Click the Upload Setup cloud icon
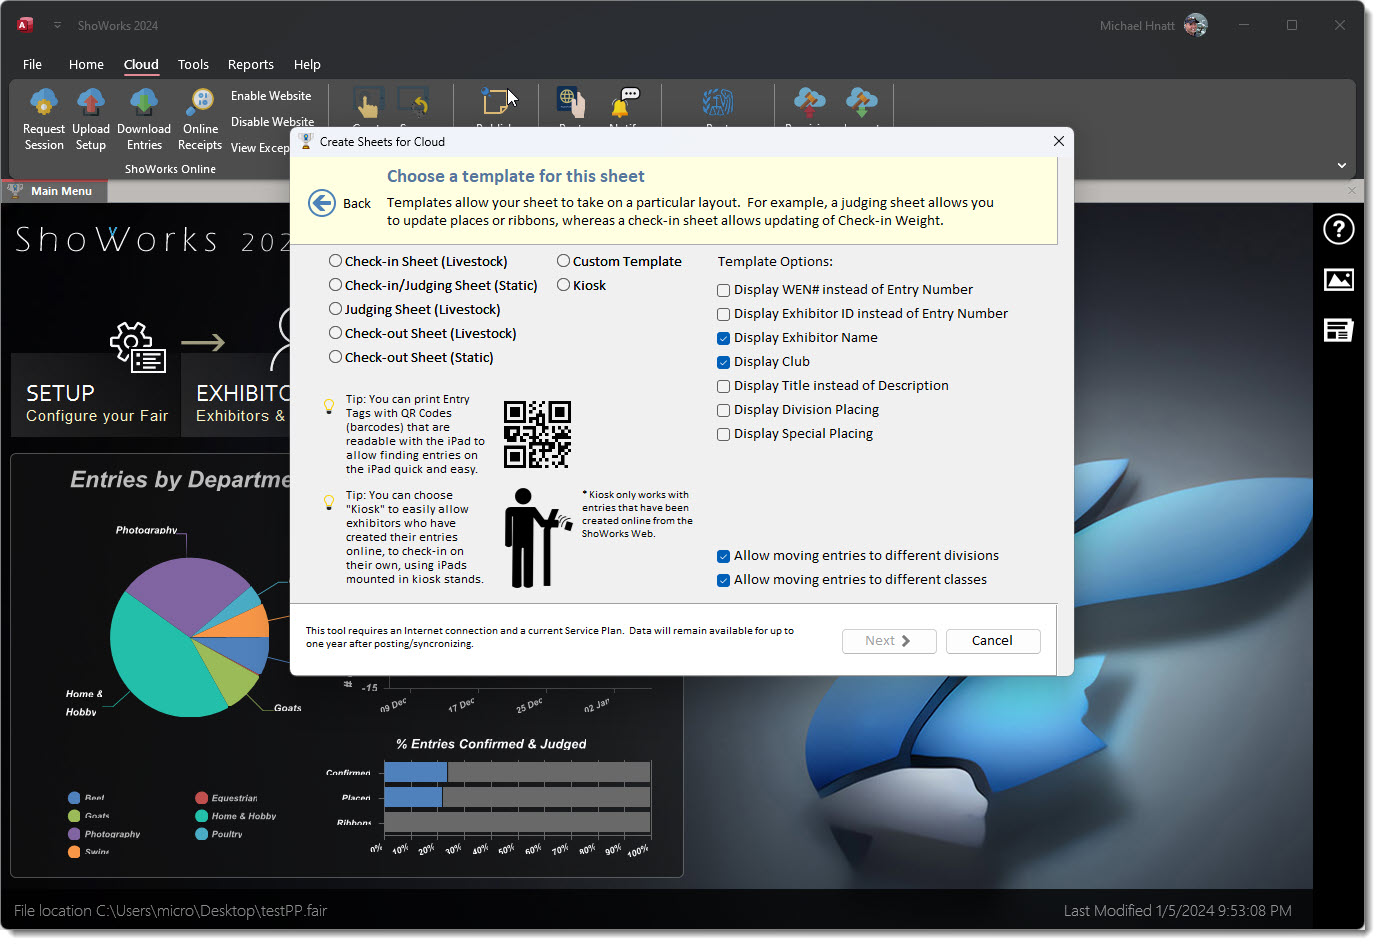 91,102
